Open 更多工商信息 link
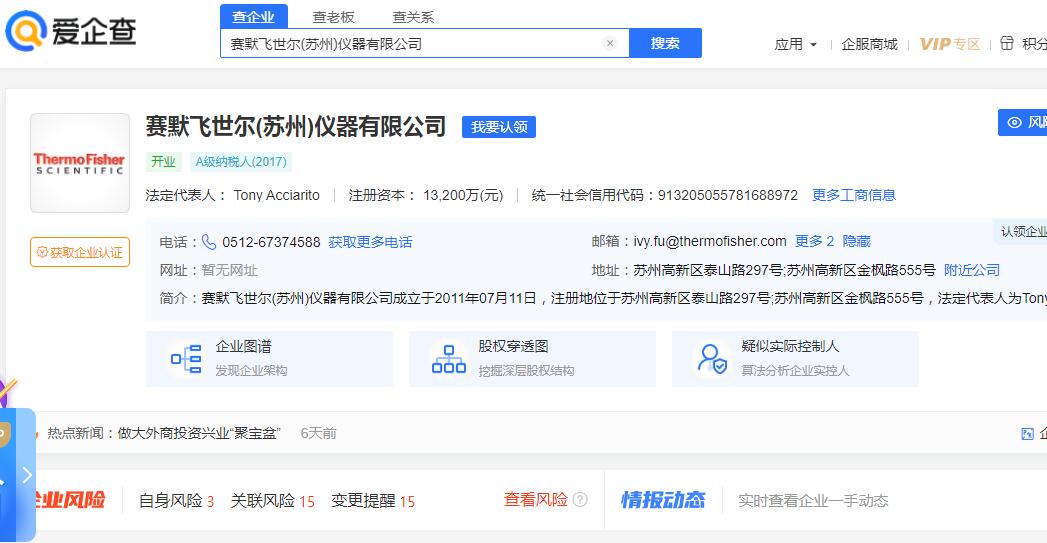This screenshot has width=1047, height=543. 854,195
